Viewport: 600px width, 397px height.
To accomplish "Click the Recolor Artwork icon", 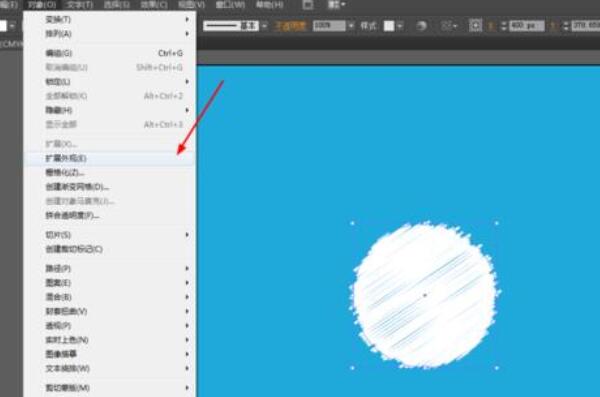I will tap(421, 26).
